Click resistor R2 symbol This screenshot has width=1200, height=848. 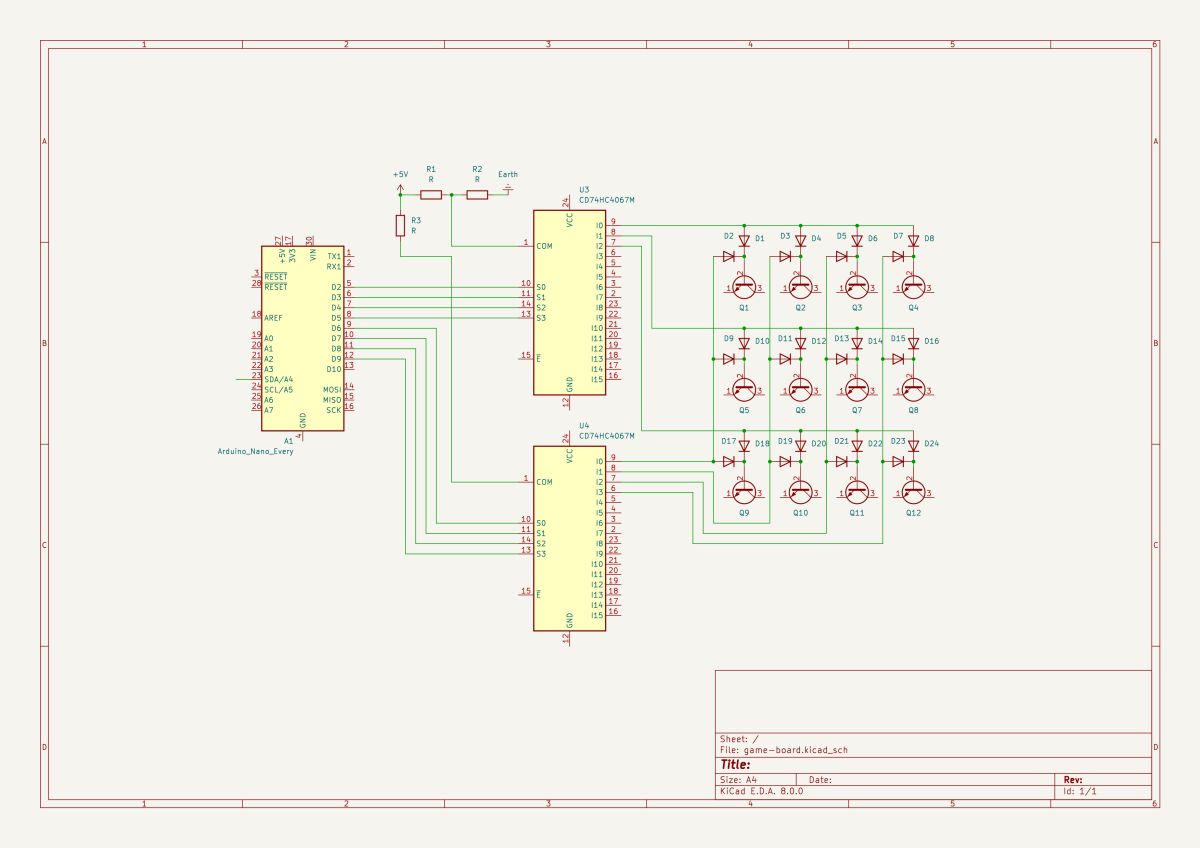pos(477,194)
